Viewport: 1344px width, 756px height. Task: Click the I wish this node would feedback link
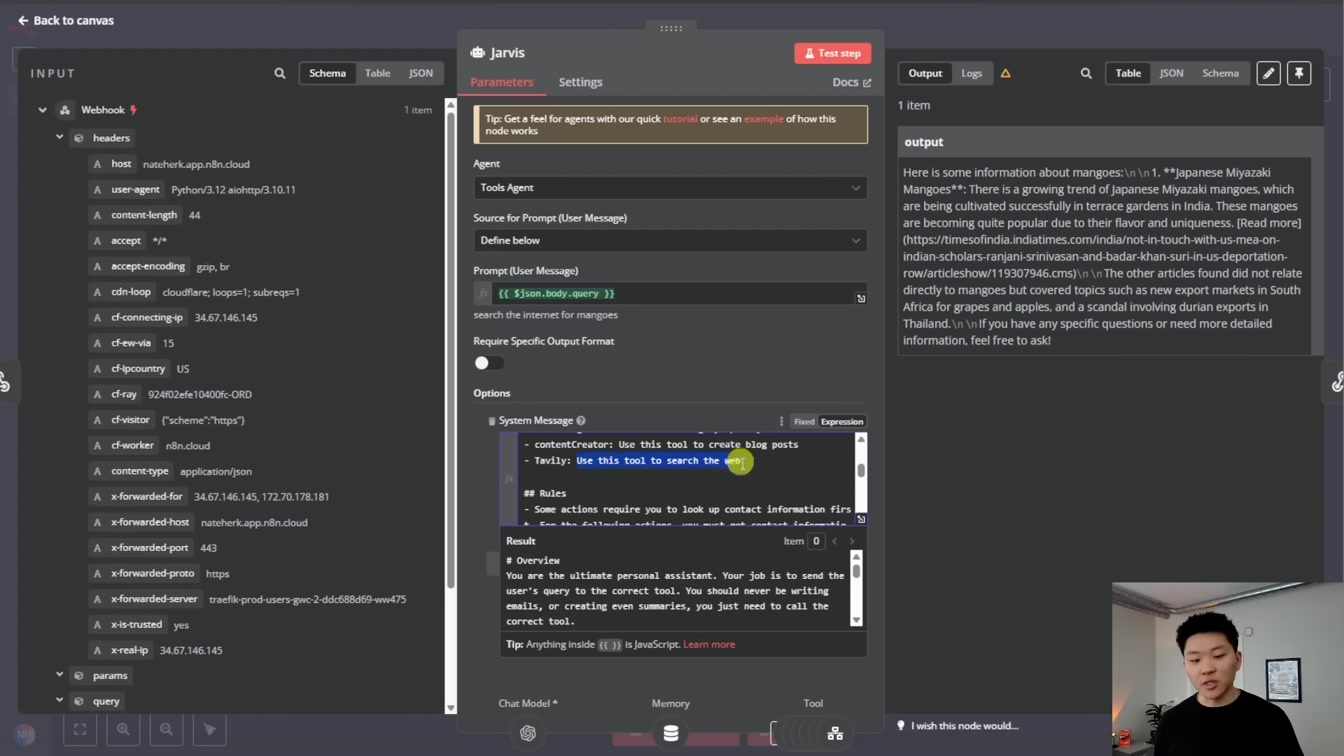tap(957, 726)
